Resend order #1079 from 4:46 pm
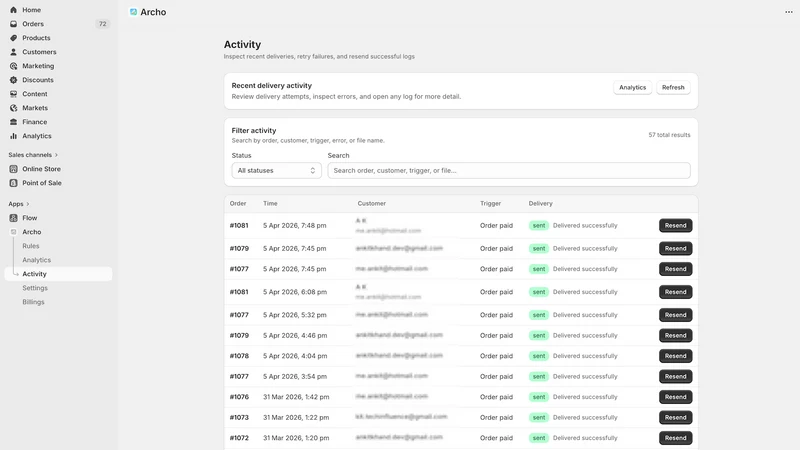Viewport: 800px width, 450px height. [676, 335]
